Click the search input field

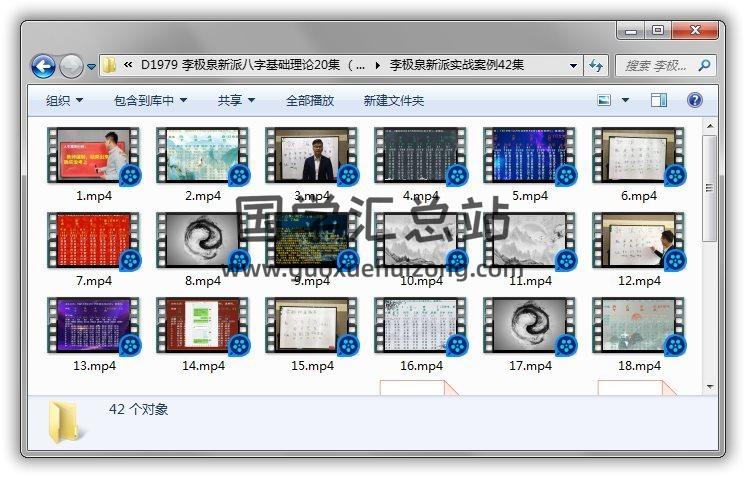click(x=655, y=66)
